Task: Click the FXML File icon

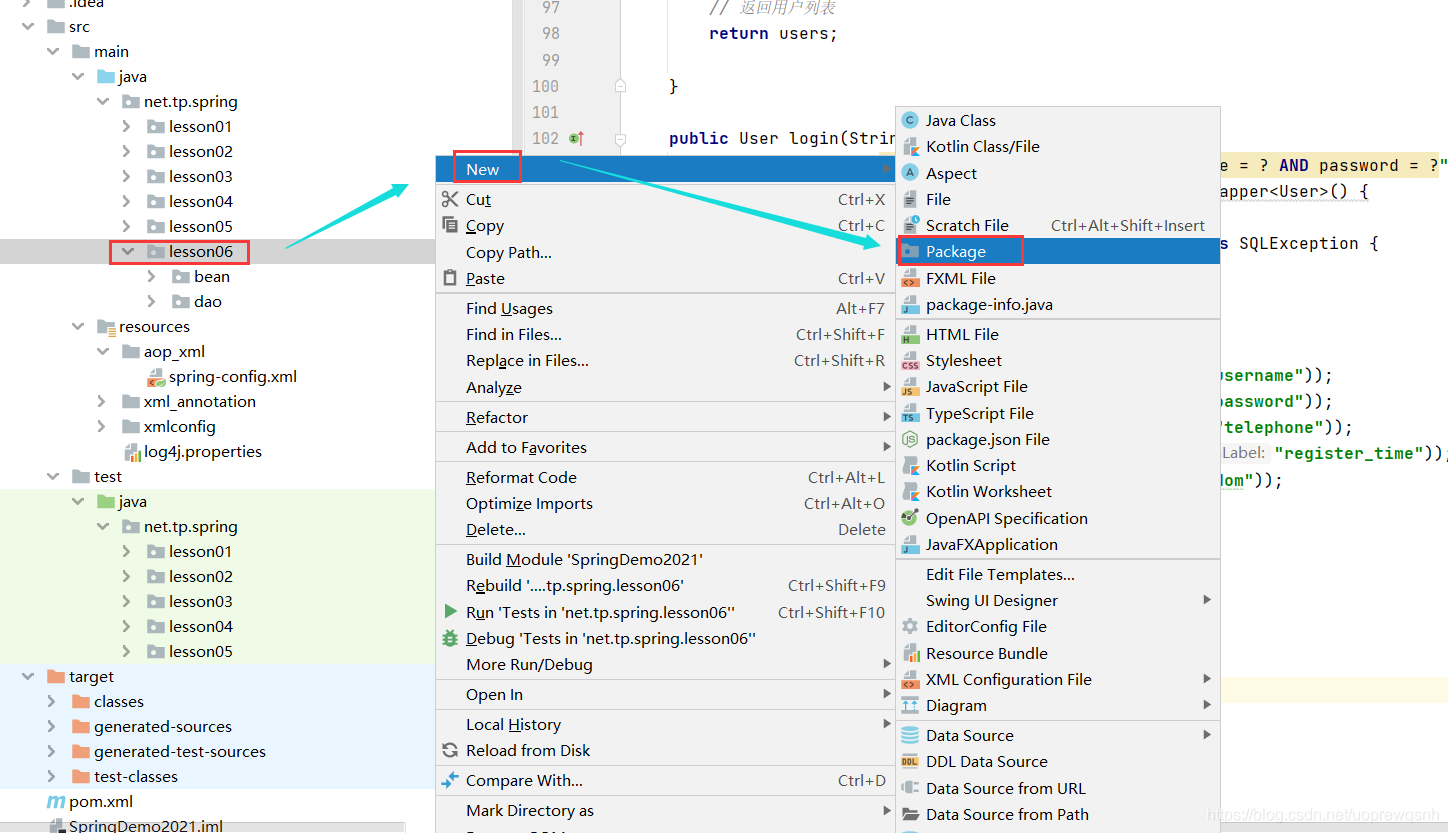Action: pos(910,278)
